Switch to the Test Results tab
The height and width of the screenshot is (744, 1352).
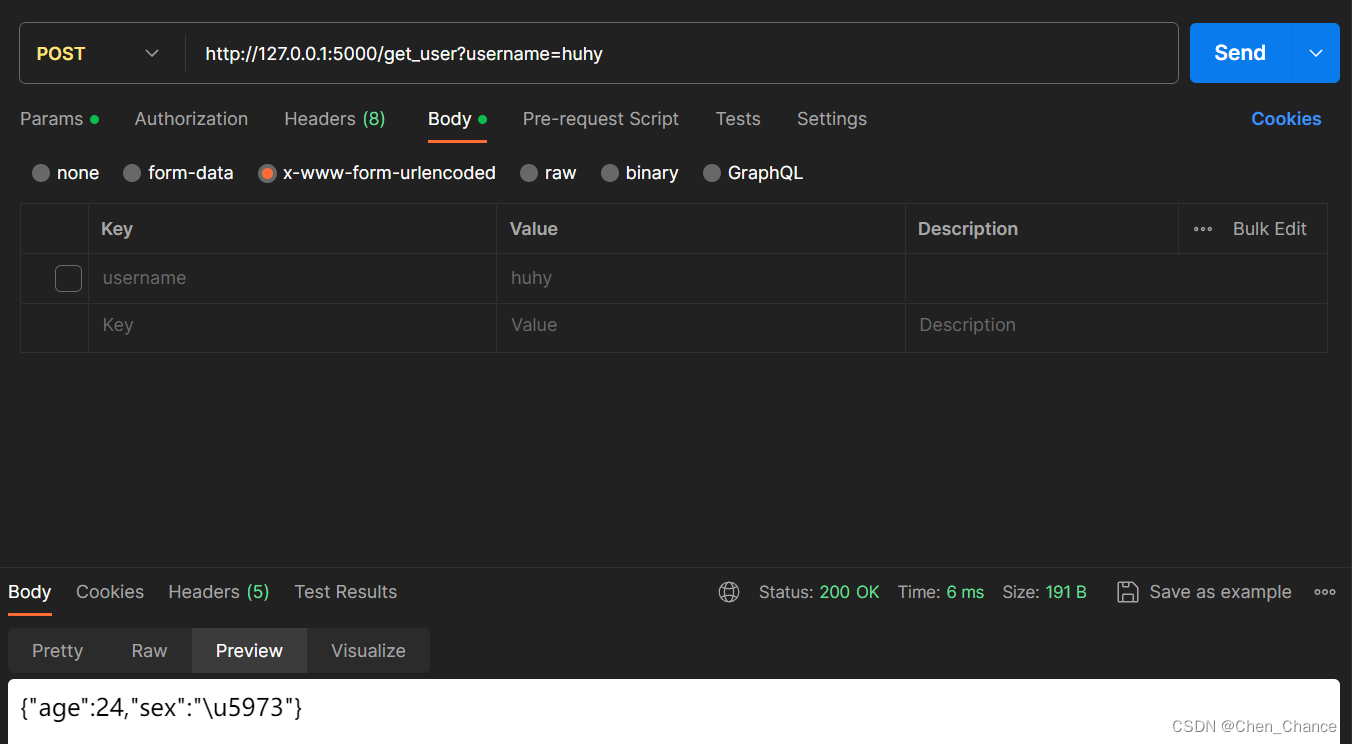pyautogui.click(x=346, y=592)
